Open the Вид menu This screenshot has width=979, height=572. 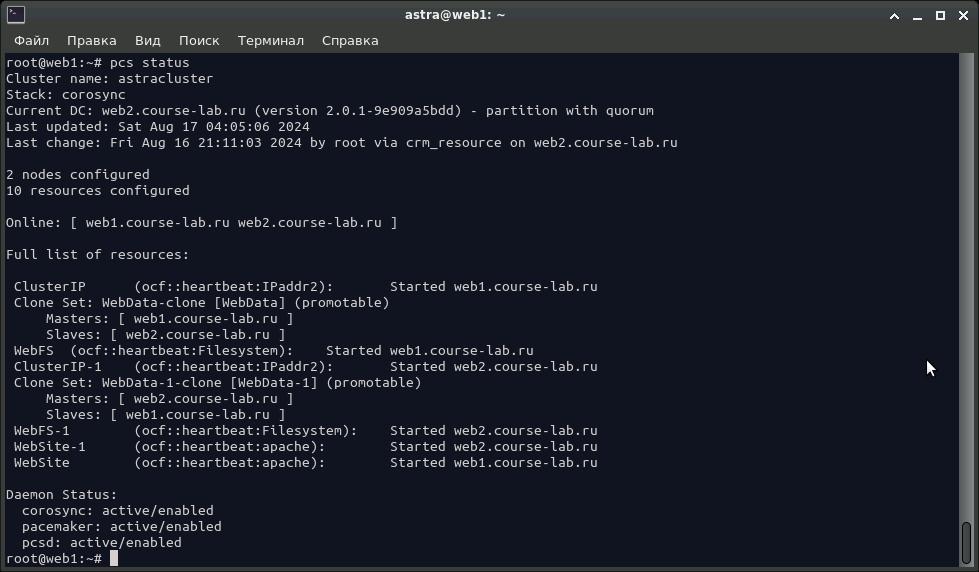[147, 40]
